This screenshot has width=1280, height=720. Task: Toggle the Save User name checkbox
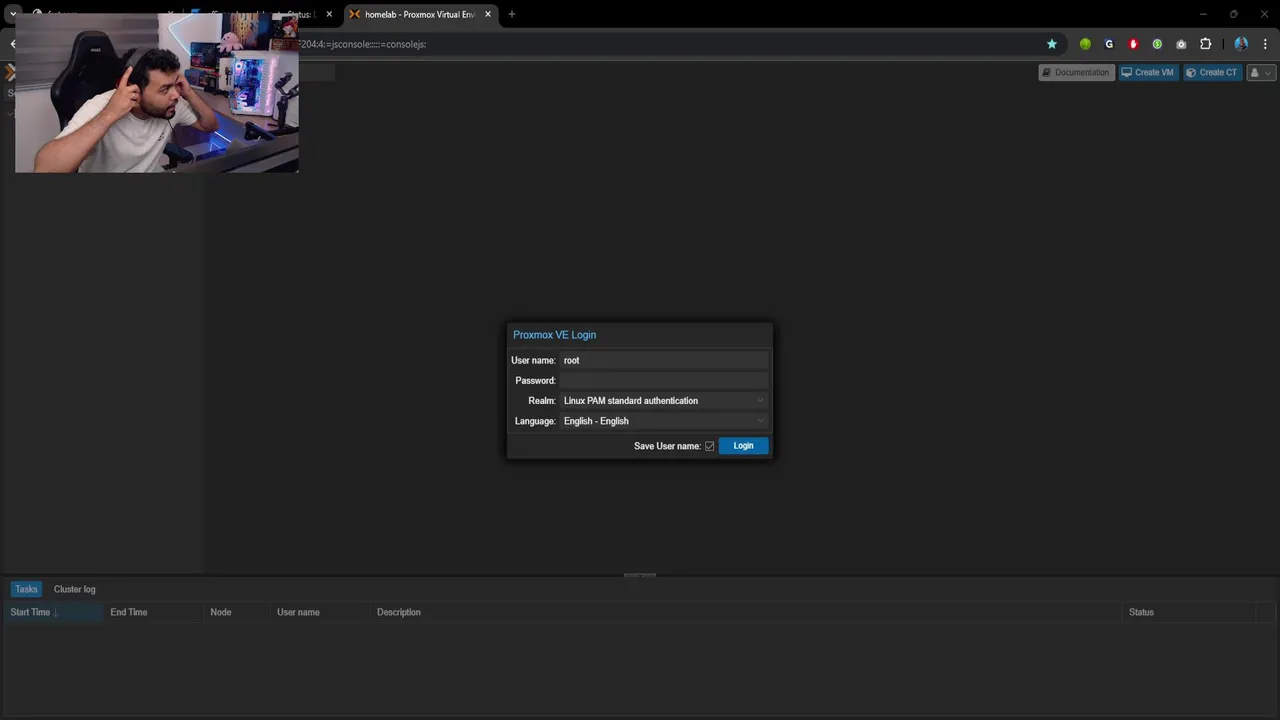[x=710, y=446]
